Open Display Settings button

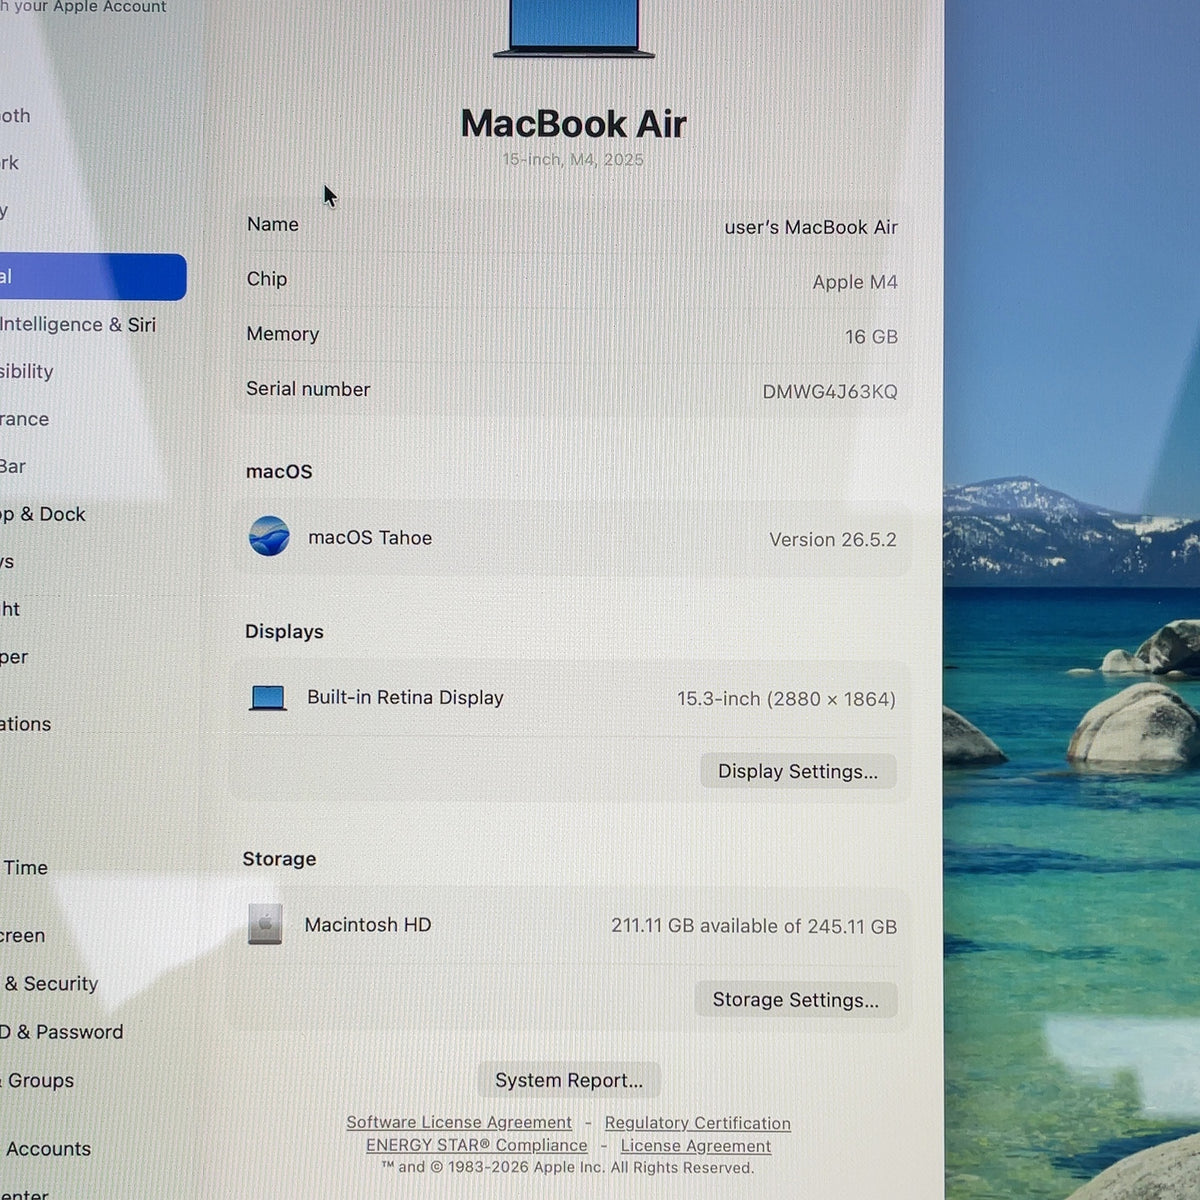[x=798, y=771]
